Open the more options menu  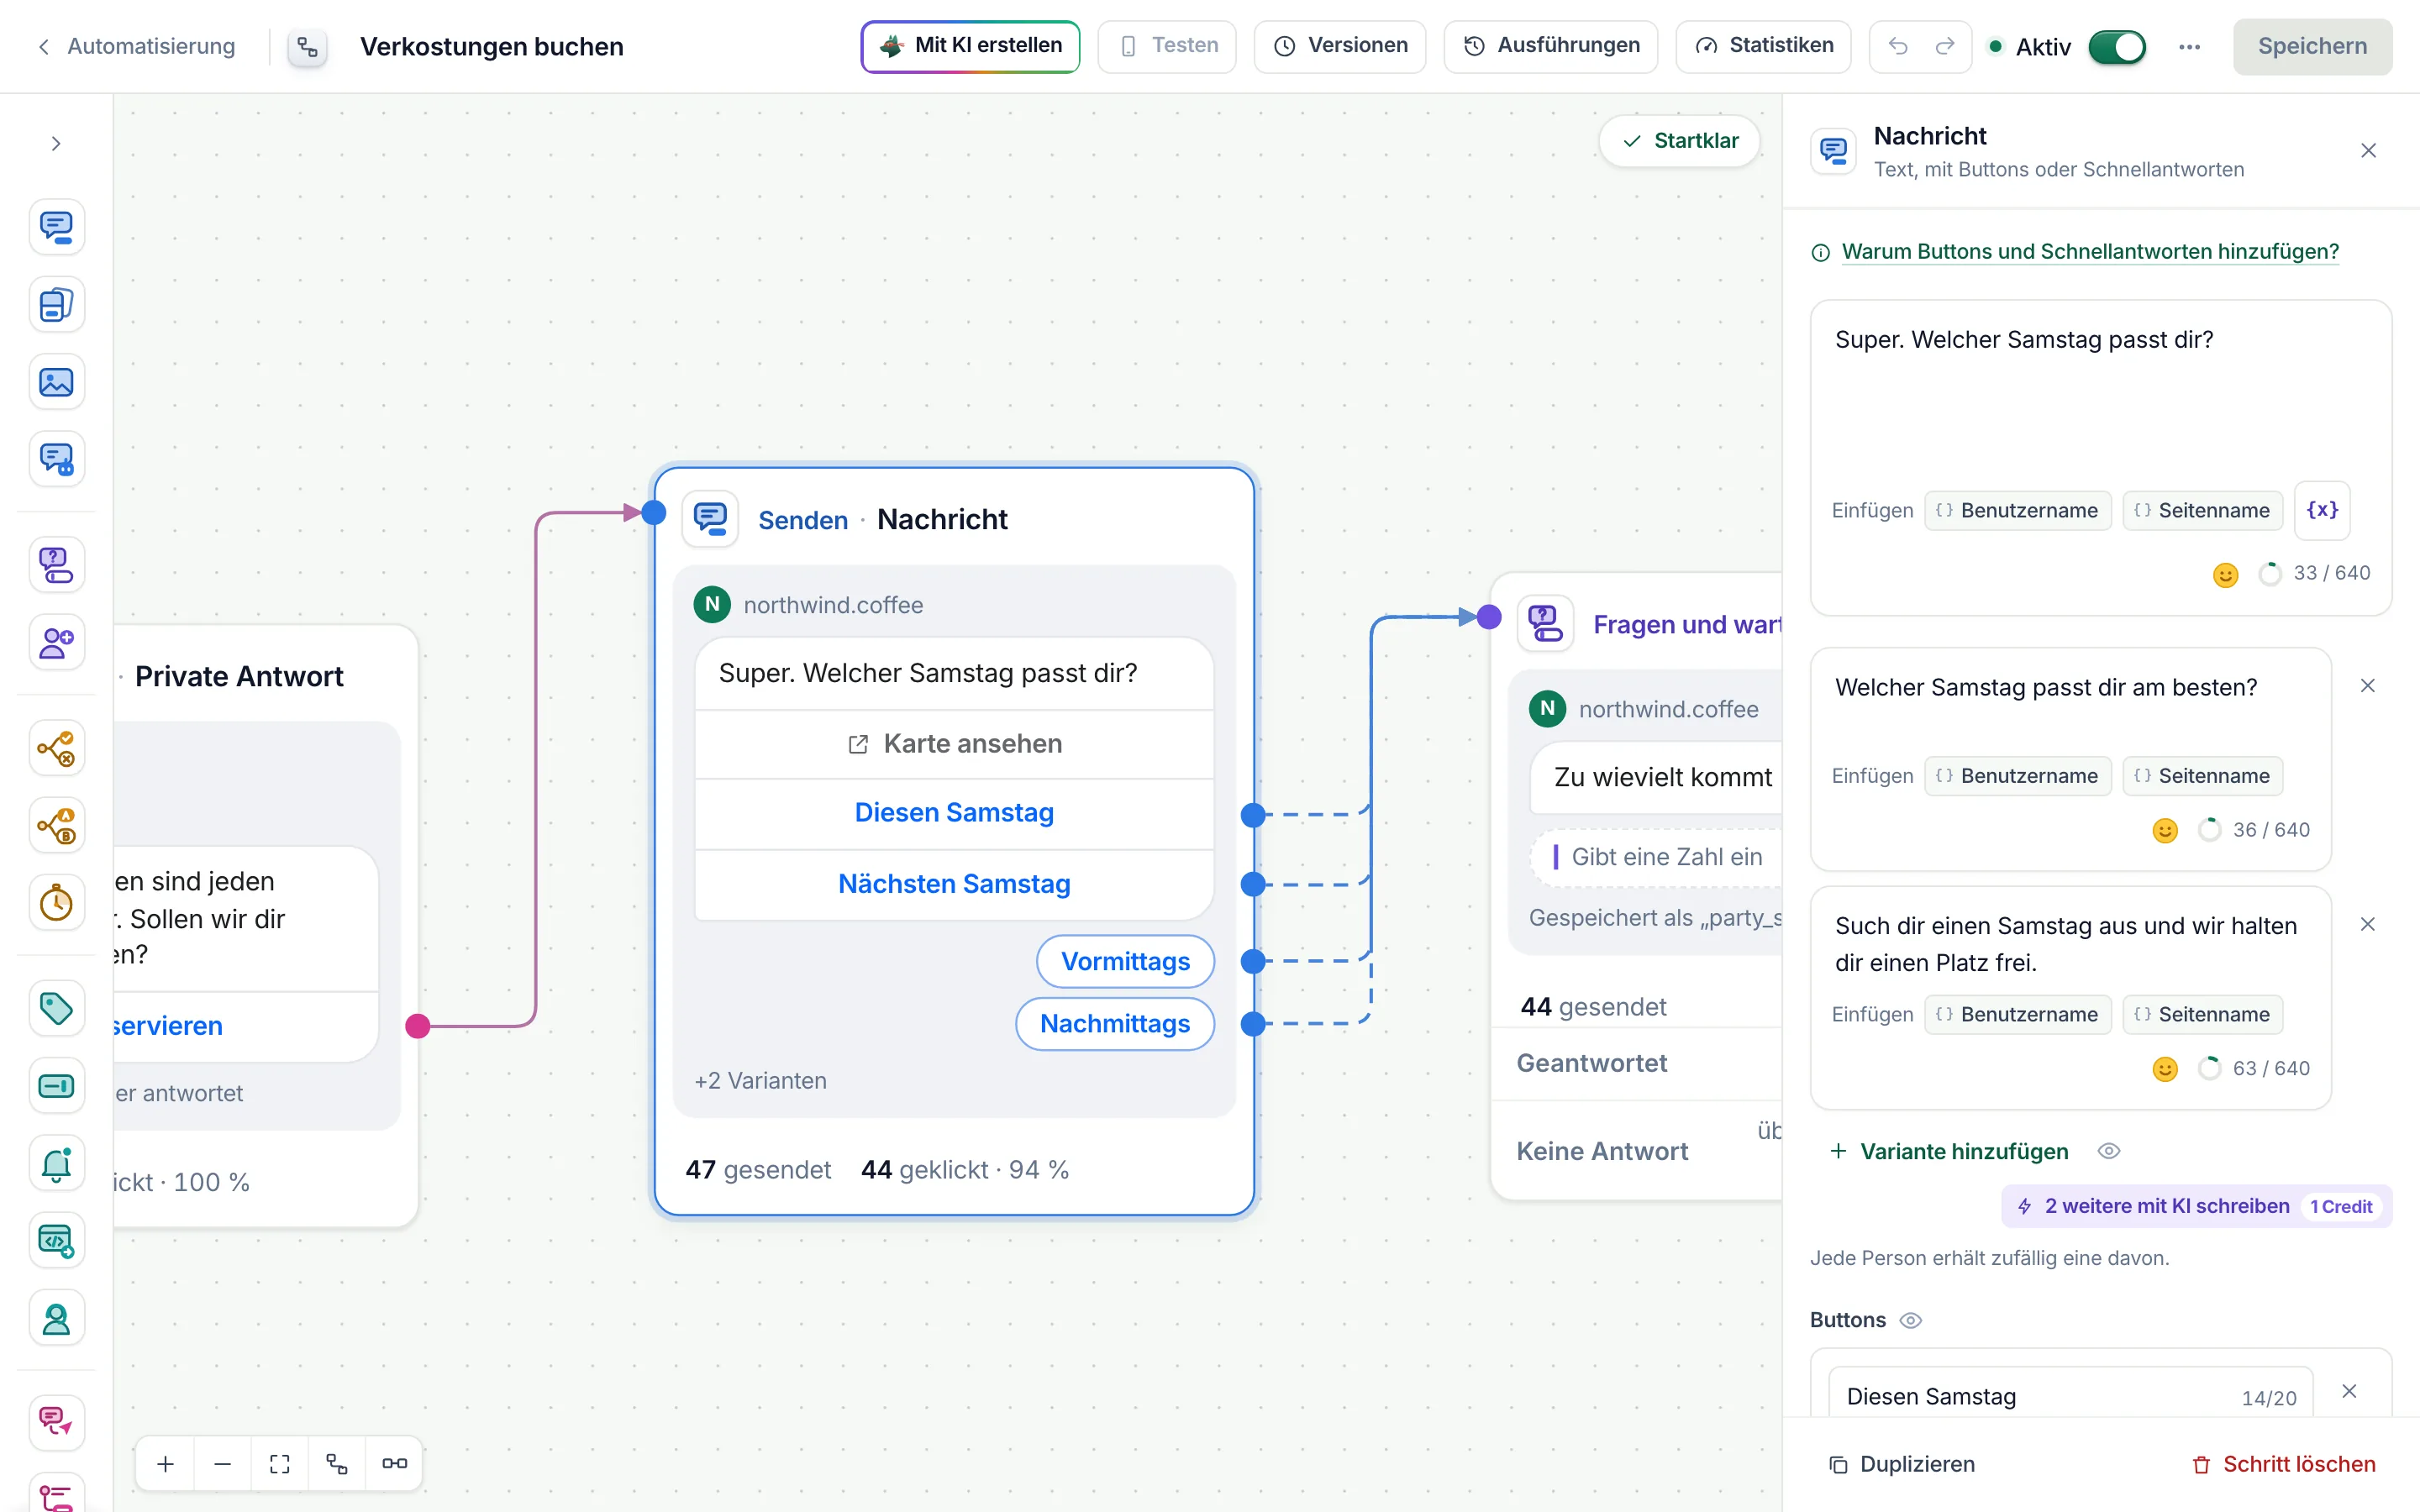[2190, 47]
